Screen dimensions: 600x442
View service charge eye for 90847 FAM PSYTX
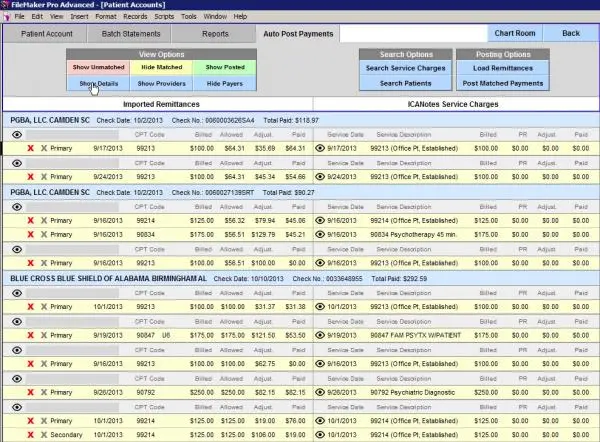(x=320, y=335)
